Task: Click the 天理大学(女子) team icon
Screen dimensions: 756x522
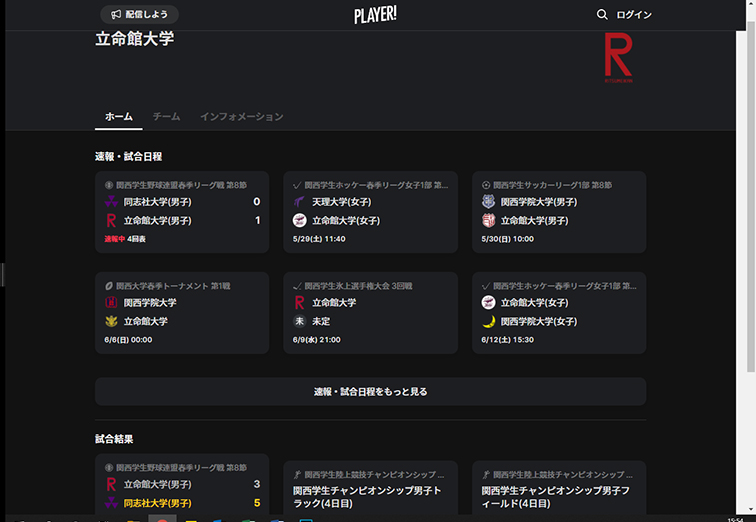Action: (x=299, y=201)
